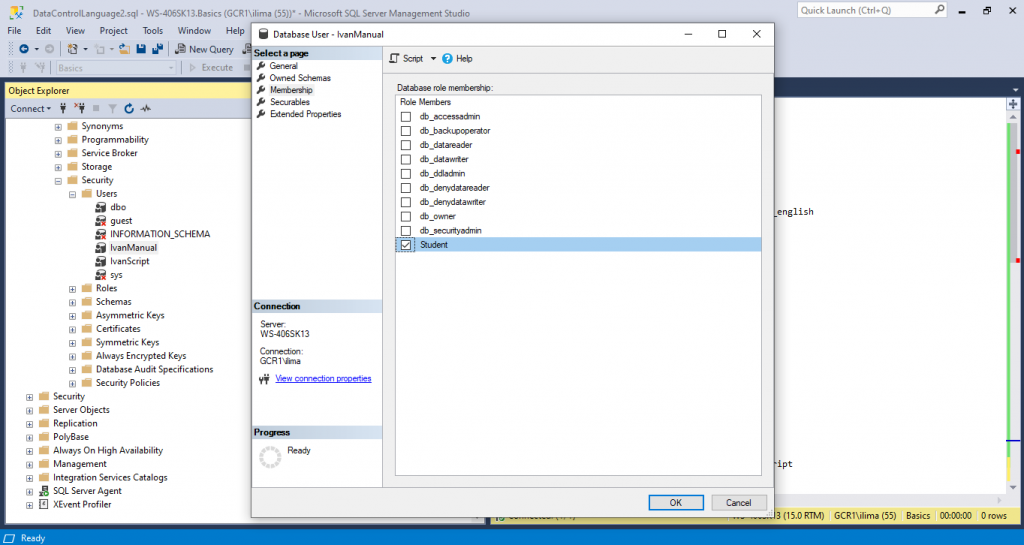This screenshot has height=545, width=1024.
Task: Click the Filter funnel icon in Object Explorer
Action: (112, 108)
